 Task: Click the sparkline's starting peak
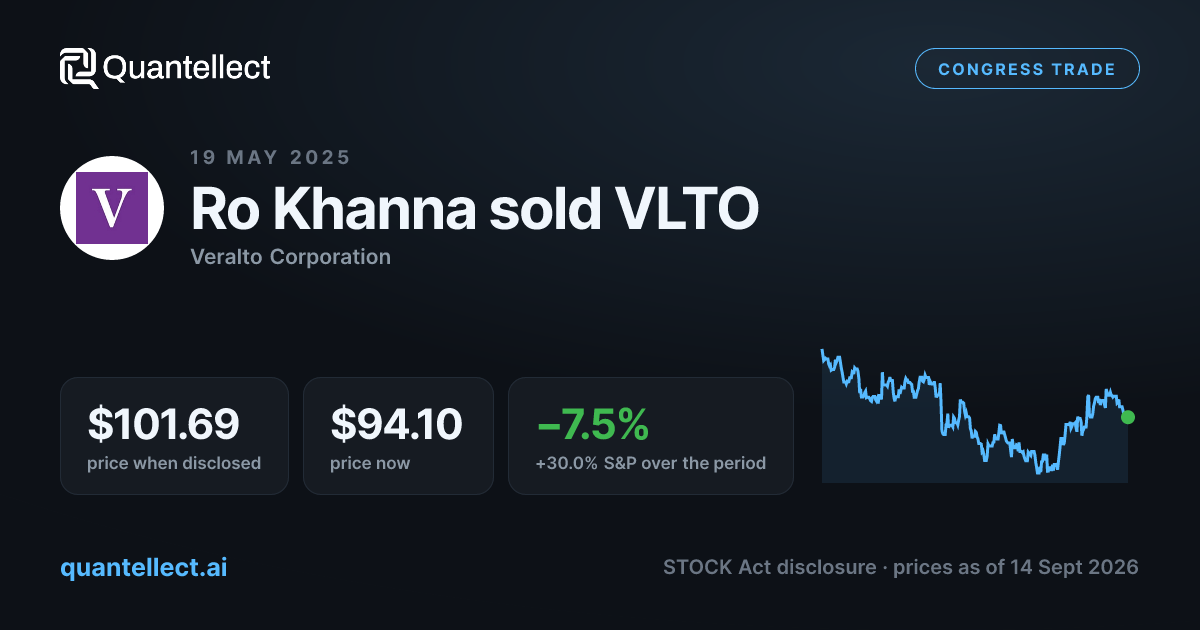click(822, 351)
